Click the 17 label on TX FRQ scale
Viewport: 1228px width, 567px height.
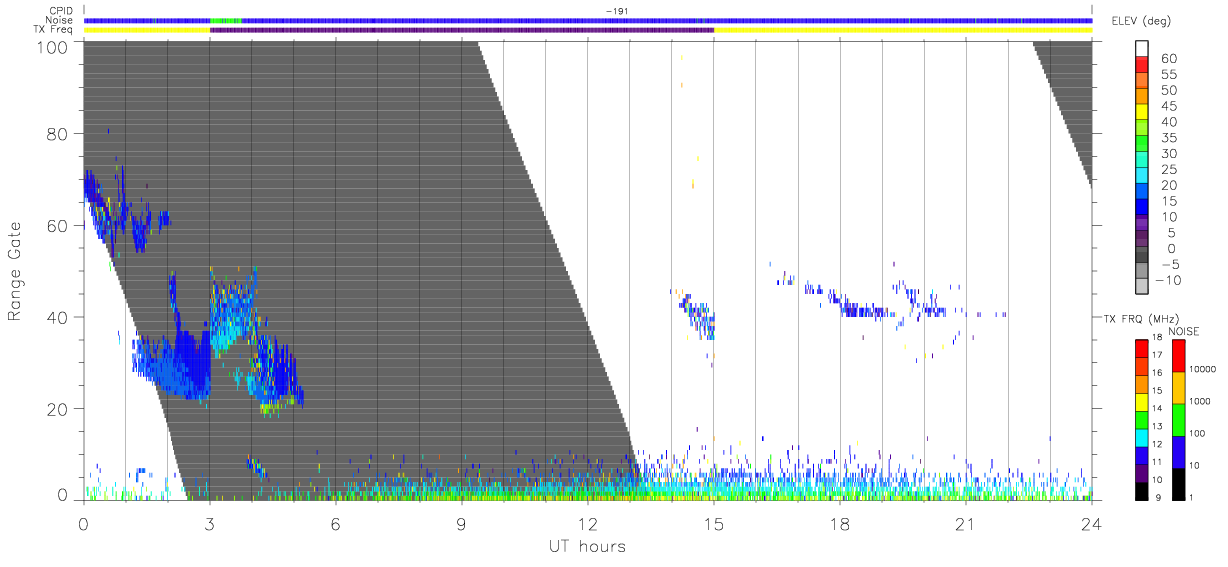coord(1159,355)
